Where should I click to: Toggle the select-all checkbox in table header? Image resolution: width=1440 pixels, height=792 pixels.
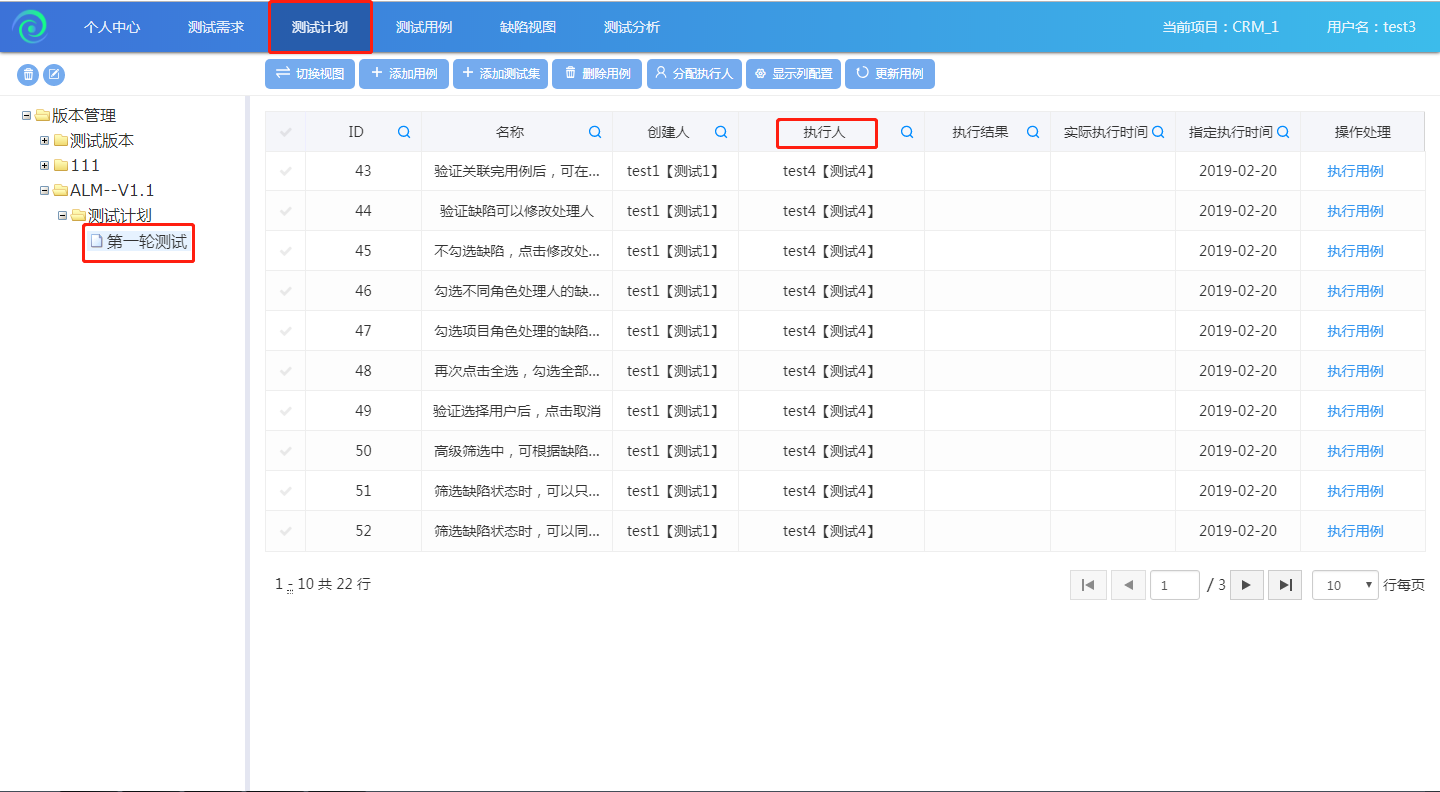tap(286, 132)
